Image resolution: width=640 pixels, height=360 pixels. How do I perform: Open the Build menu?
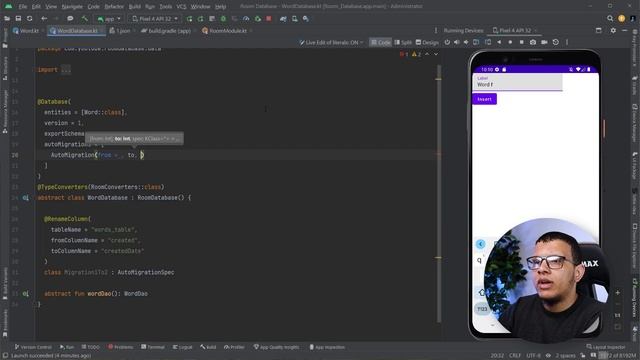[x=134, y=7]
